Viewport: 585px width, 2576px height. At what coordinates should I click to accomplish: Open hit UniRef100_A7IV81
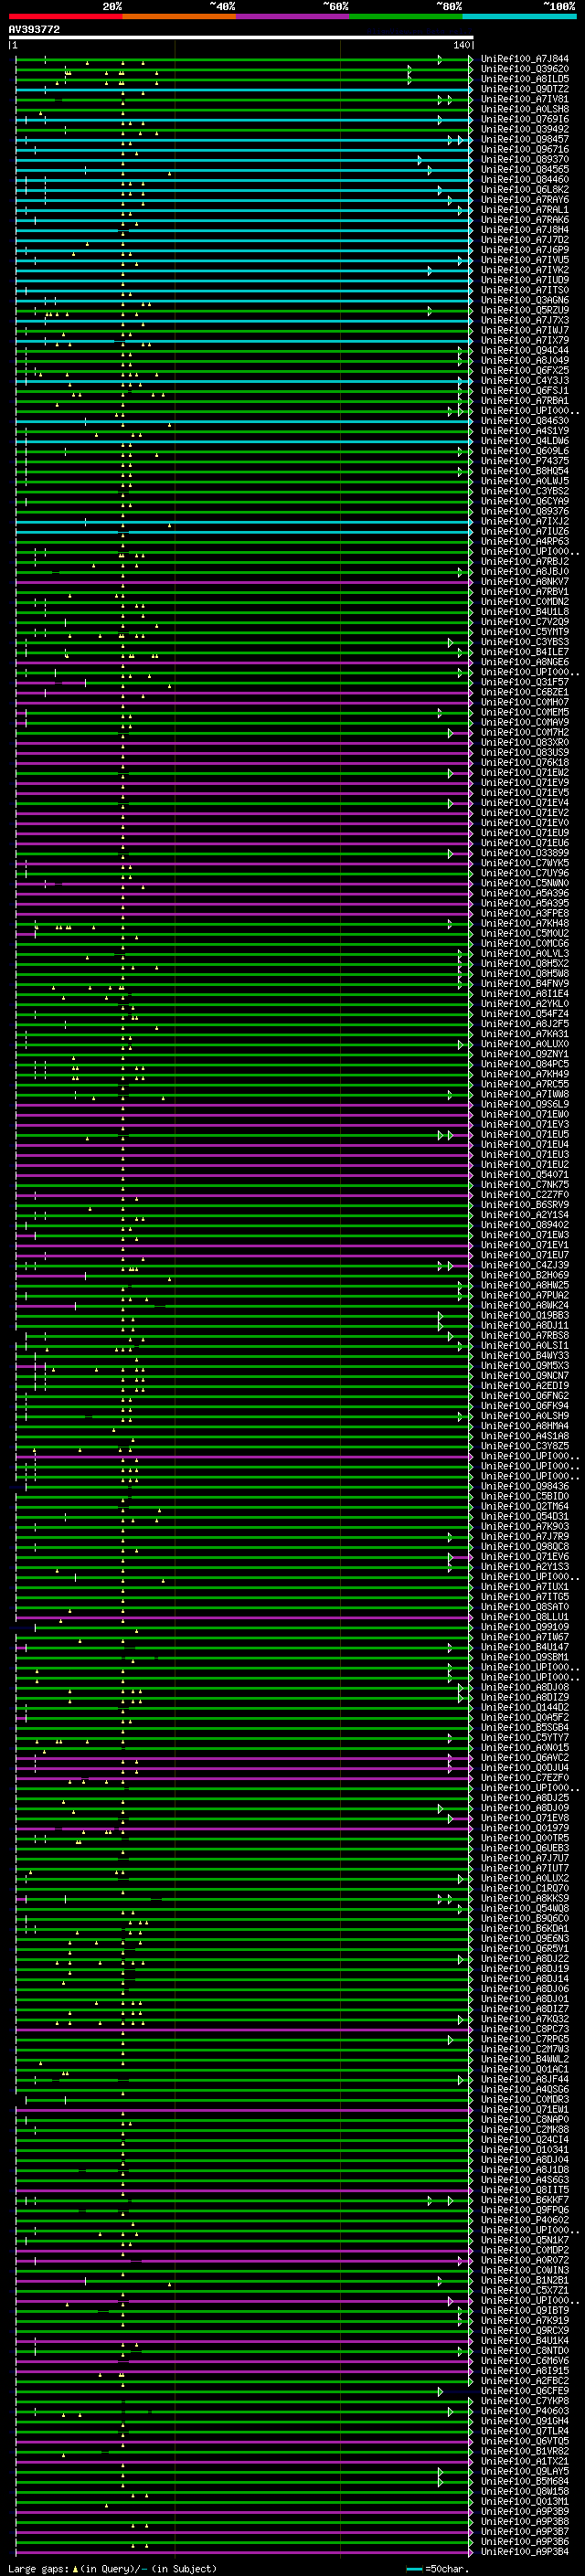tap(525, 99)
